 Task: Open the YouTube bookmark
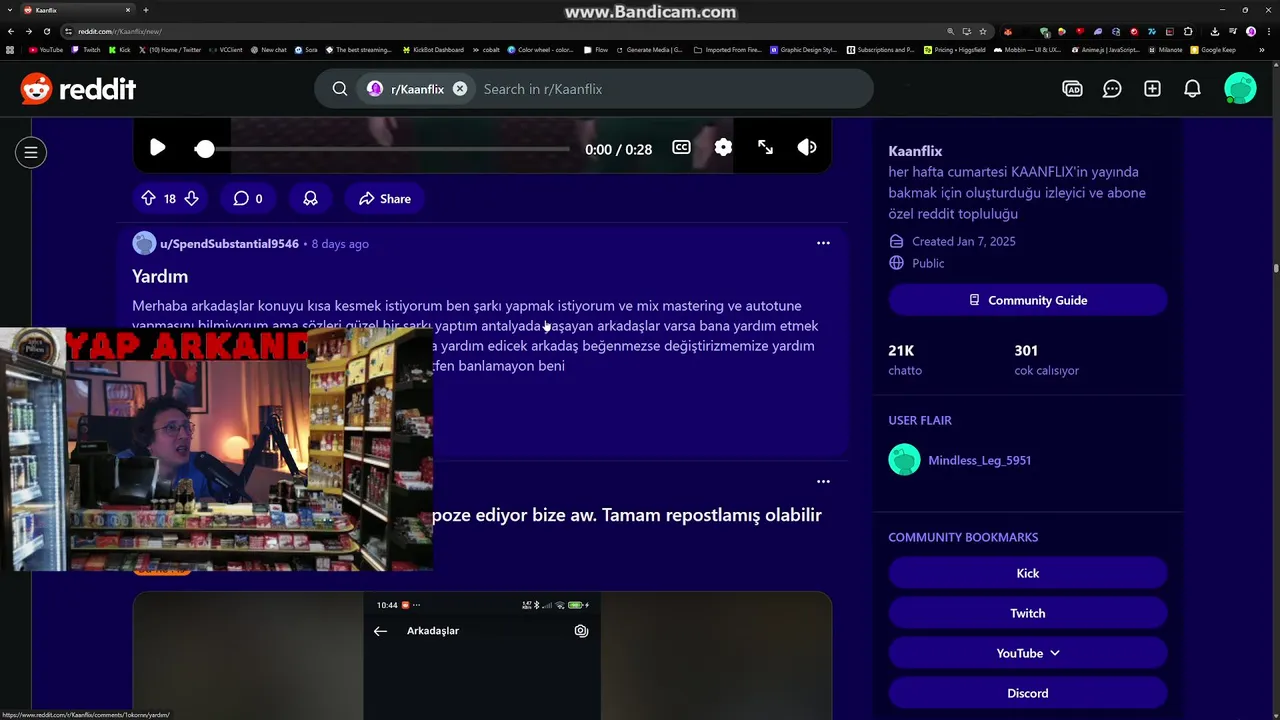pyautogui.click(x=46, y=50)
